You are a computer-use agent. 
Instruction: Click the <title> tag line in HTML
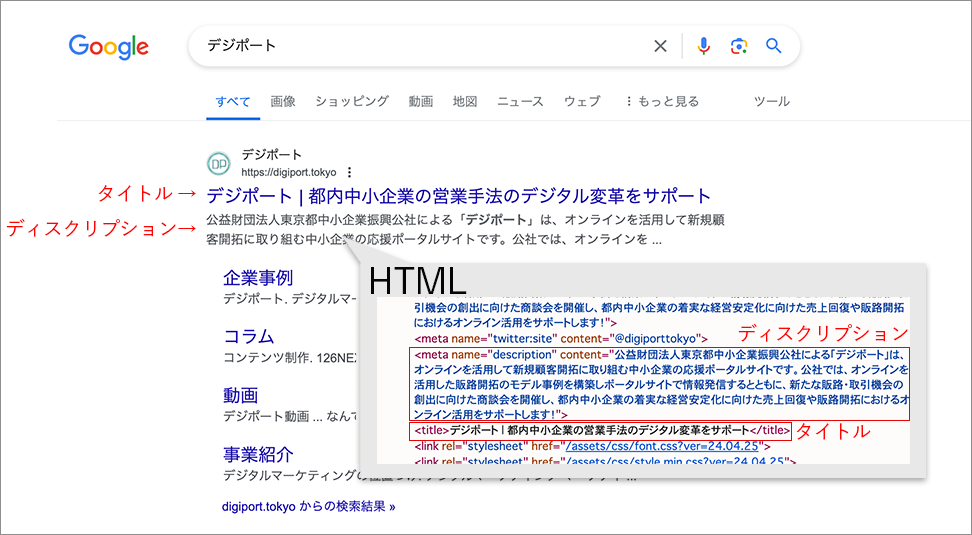(601, 431)
